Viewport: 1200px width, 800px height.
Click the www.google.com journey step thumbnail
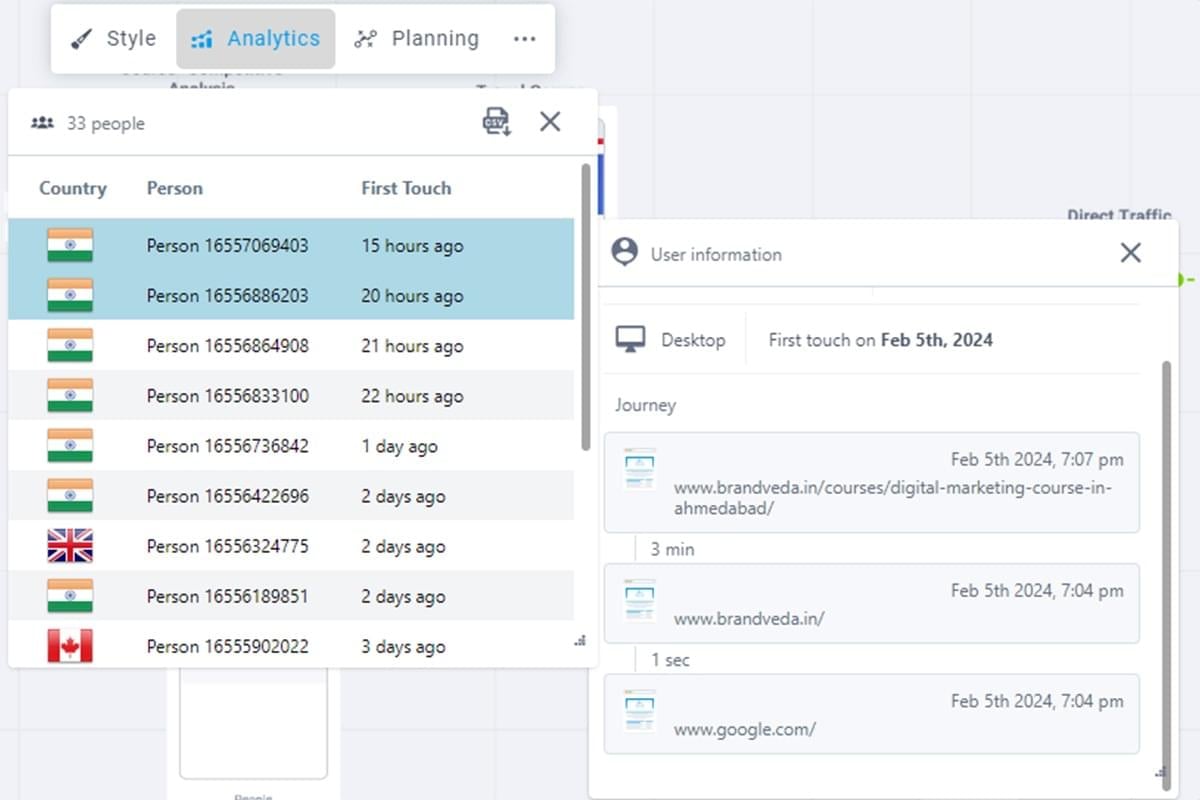pyautogui.click(x=639, y=711)
